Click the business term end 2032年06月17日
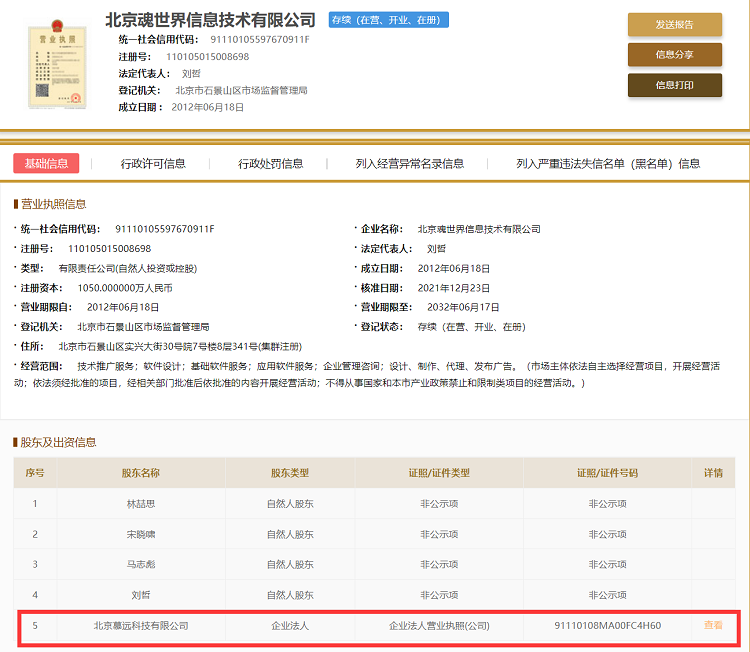The height and width of the screenshot is (652, 750). coord(463,307)
